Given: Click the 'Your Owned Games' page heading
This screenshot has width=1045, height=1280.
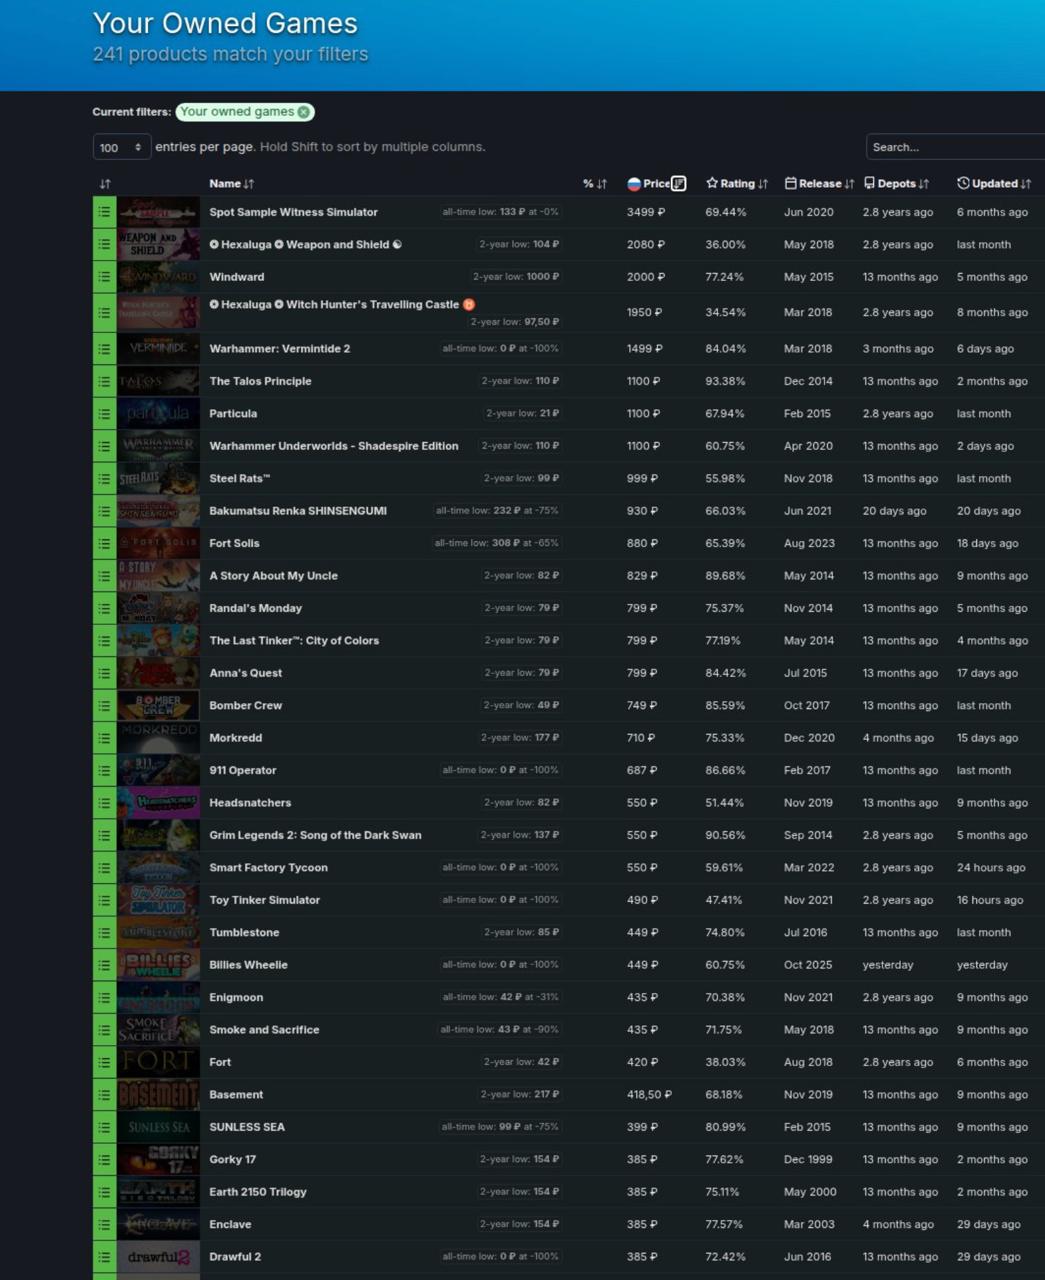Looking at the screenshot, I should click(x=225, y=23).
